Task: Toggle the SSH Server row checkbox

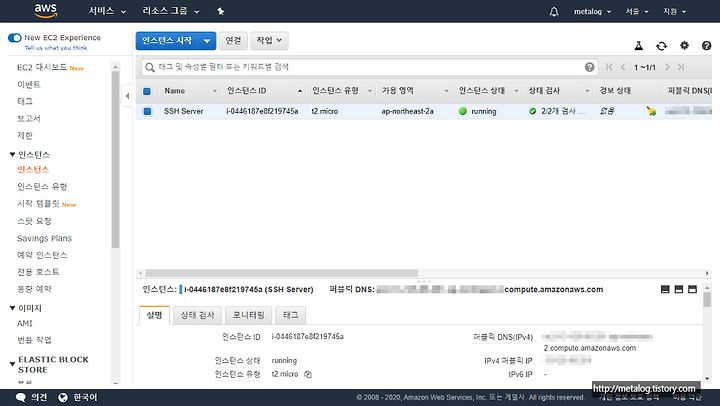Action: click(x=147, y=111)
